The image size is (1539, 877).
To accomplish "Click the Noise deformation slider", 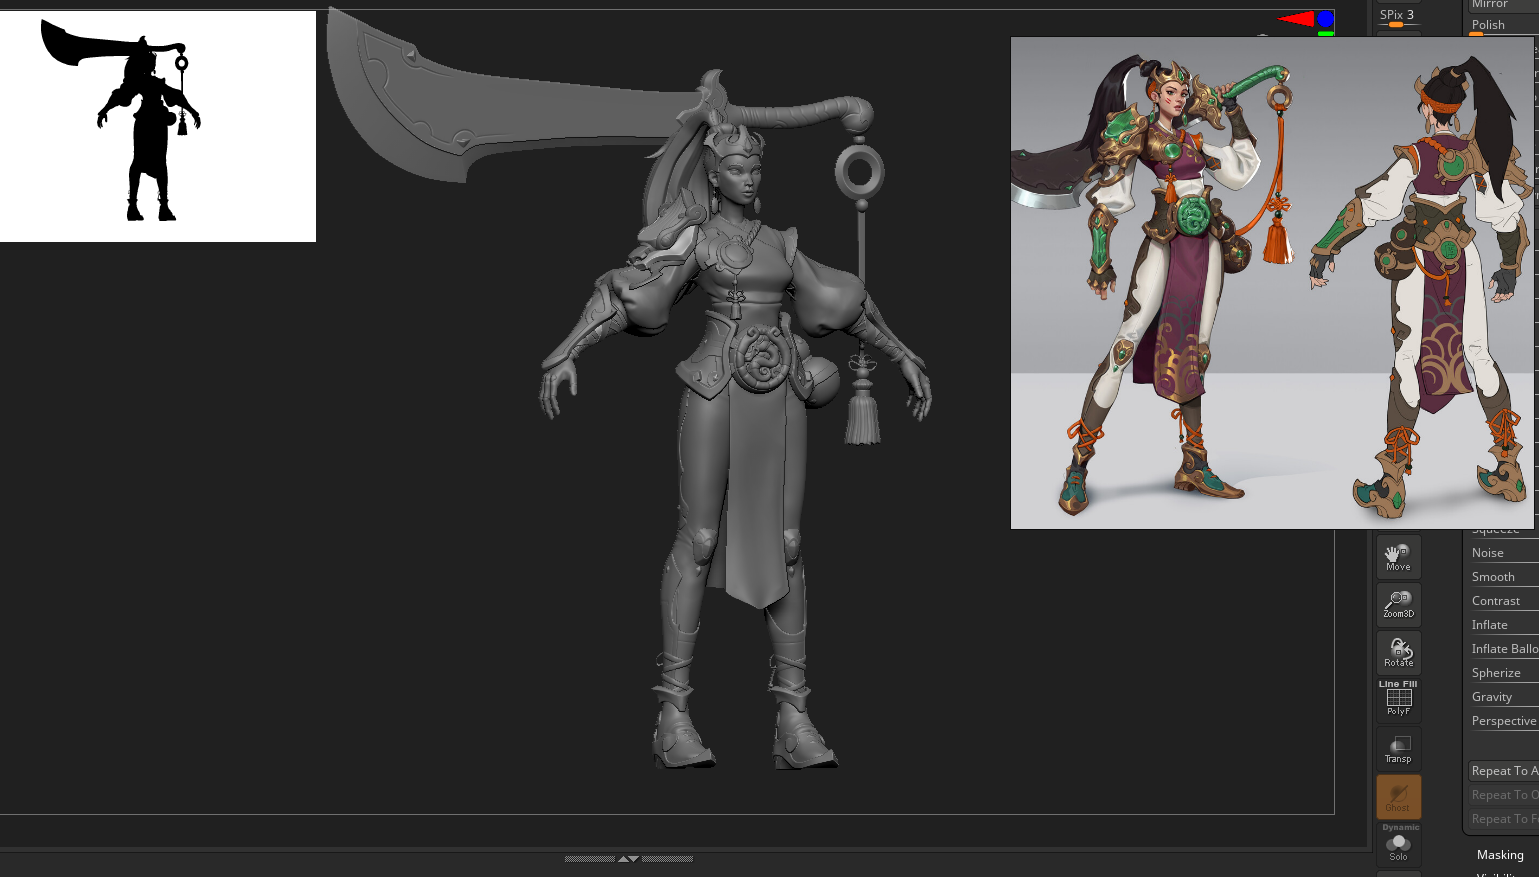I will click(1502, 553).
